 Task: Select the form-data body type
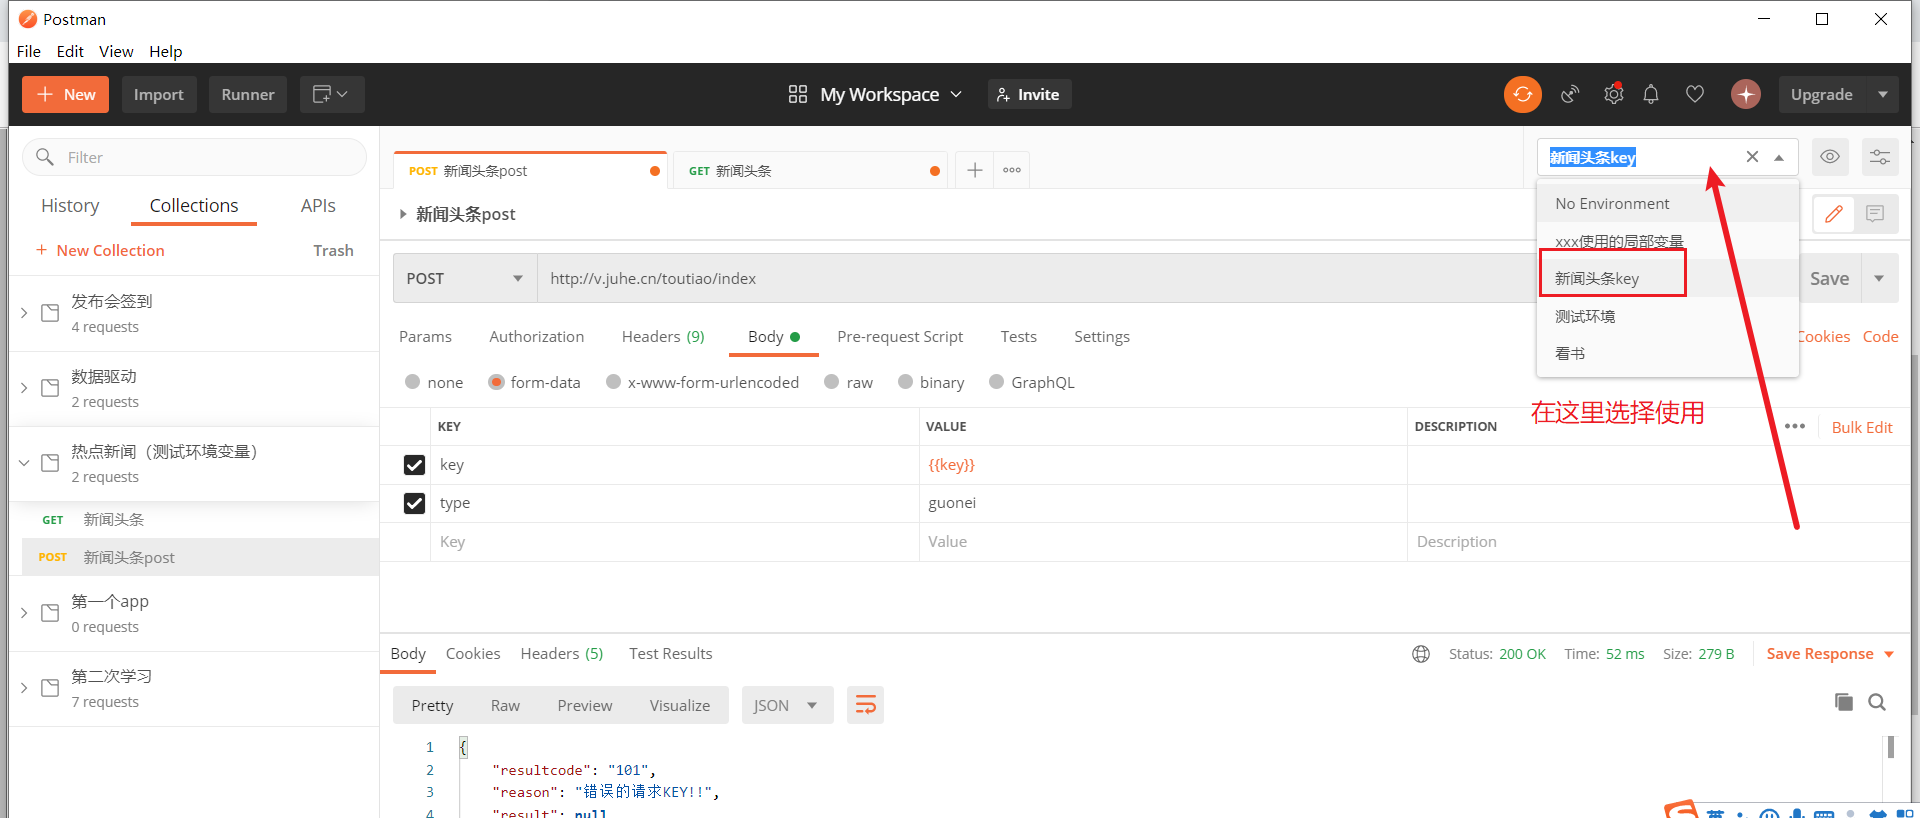[496, 382]
